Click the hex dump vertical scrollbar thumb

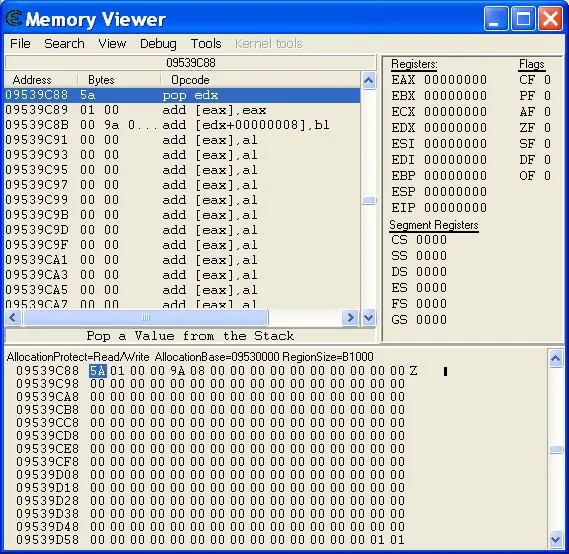[x=556, y=450]
